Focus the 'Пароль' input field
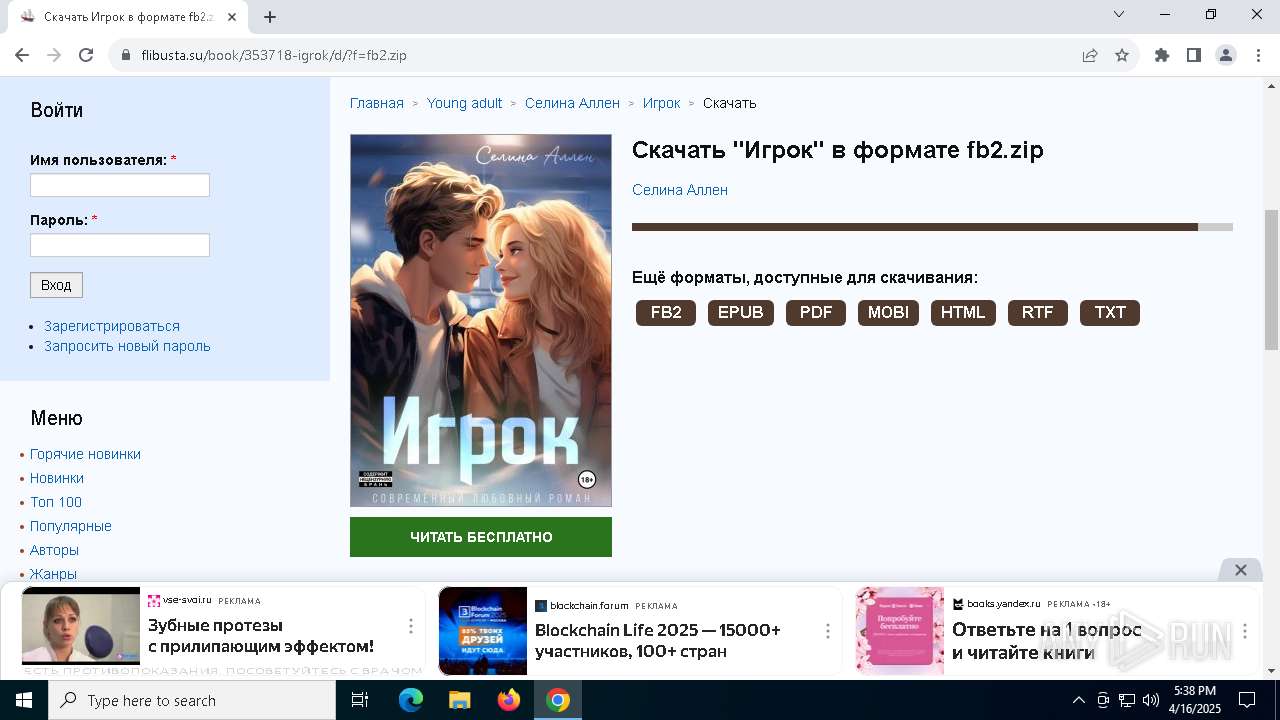Screen dimensions: 1280x720 (x=120, y=245)
